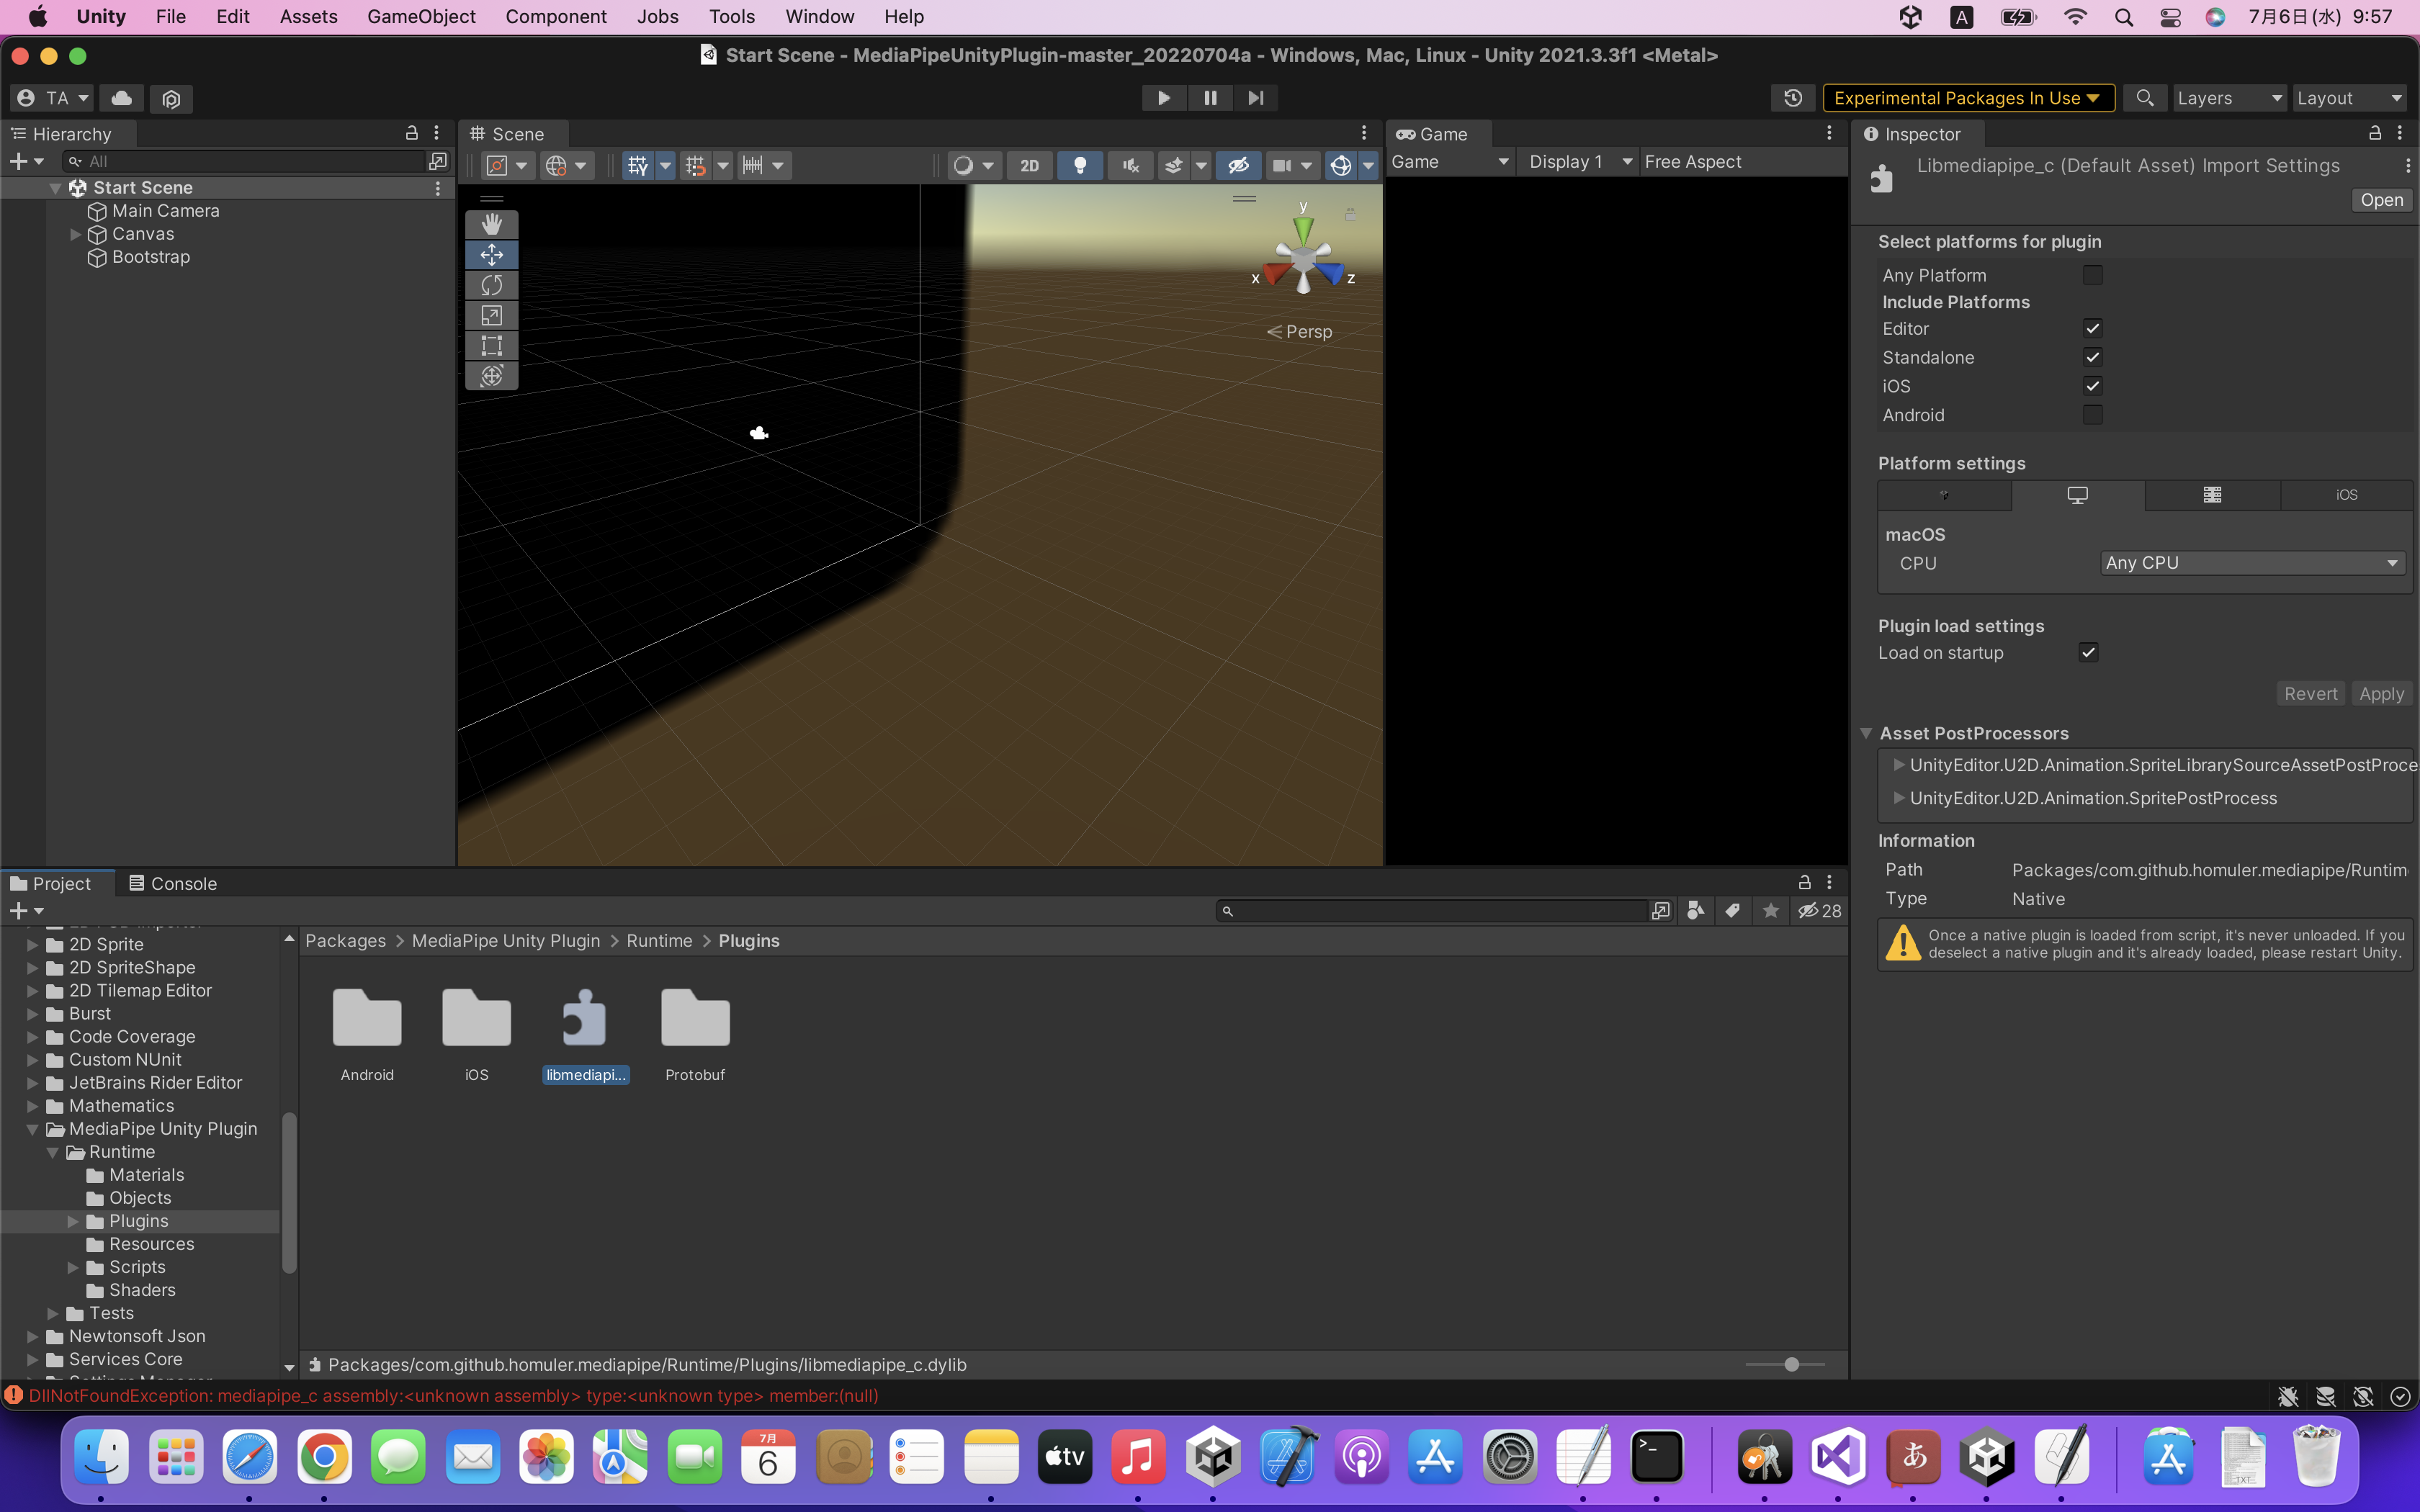
Task: Uncheck the iOS platform checkbox
Action: [2092, 386]
